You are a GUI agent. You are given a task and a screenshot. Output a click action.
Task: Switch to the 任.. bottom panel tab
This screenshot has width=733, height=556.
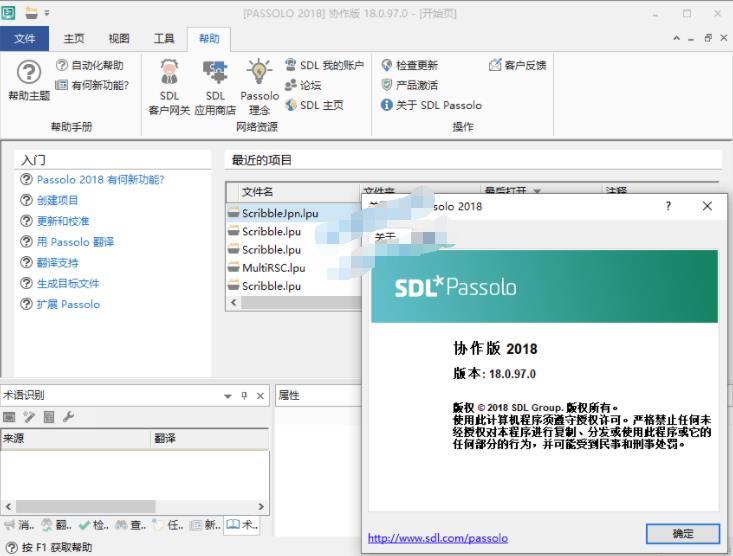pyautogui.click(x=168, y=525)
